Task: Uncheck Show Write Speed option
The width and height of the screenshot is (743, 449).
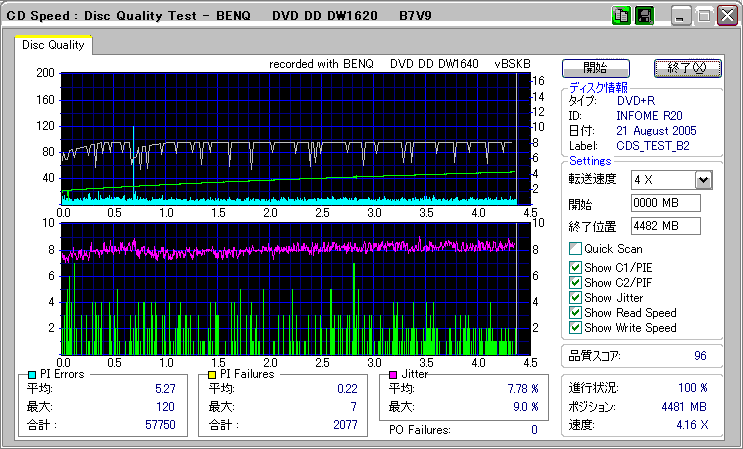Action: (575, 328)
